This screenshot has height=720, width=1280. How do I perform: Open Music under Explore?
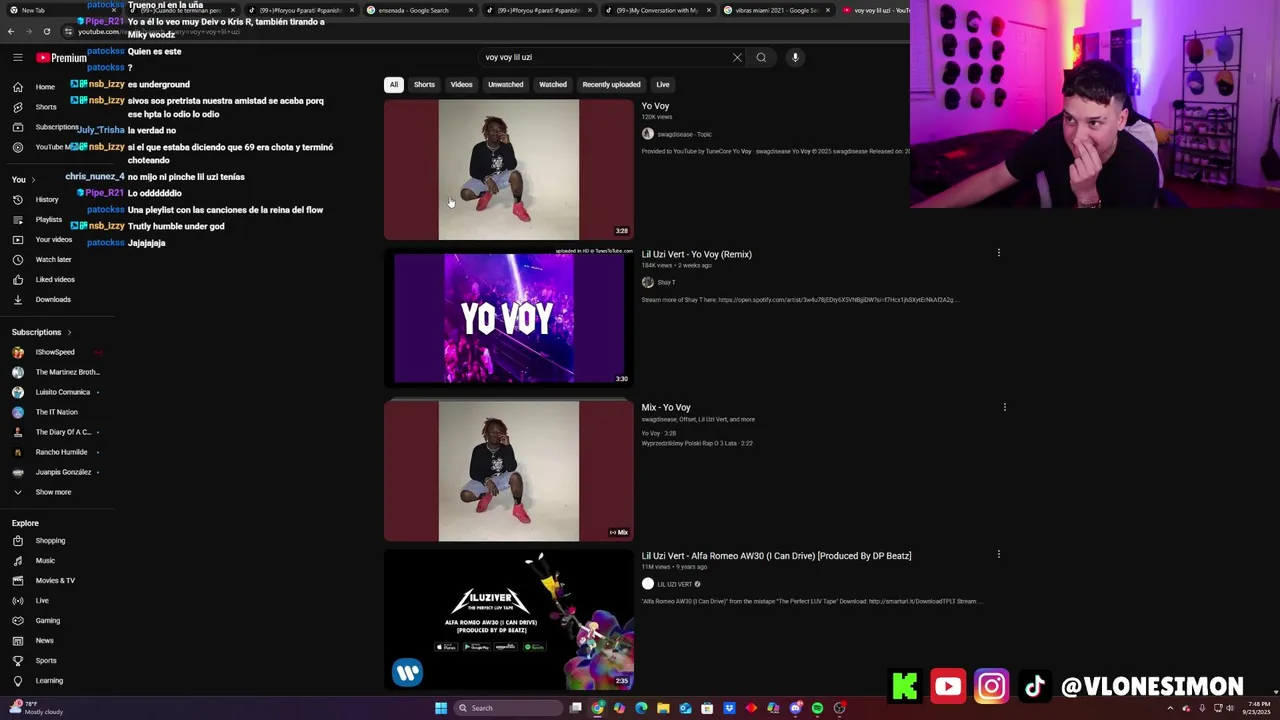point(35,560)
